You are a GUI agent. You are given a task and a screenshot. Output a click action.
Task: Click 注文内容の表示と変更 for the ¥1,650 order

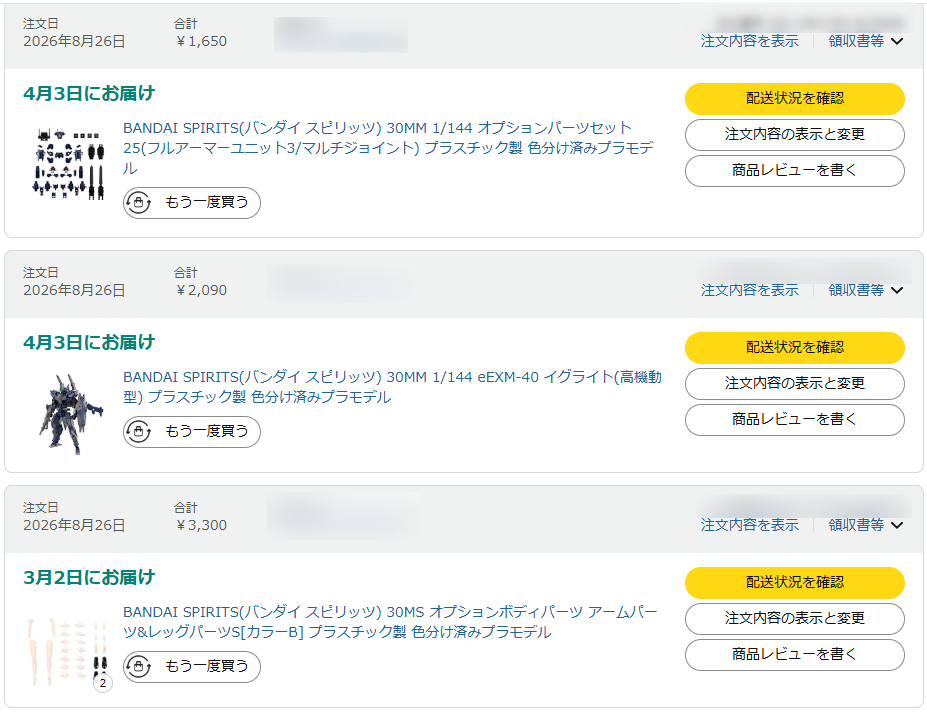click(x=795, y=135)
